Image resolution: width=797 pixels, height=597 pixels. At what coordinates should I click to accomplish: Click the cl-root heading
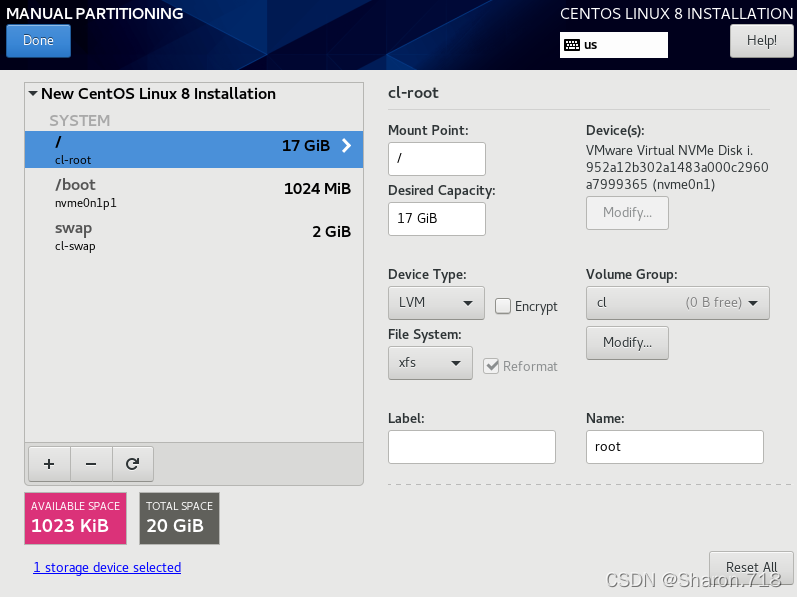413,93
